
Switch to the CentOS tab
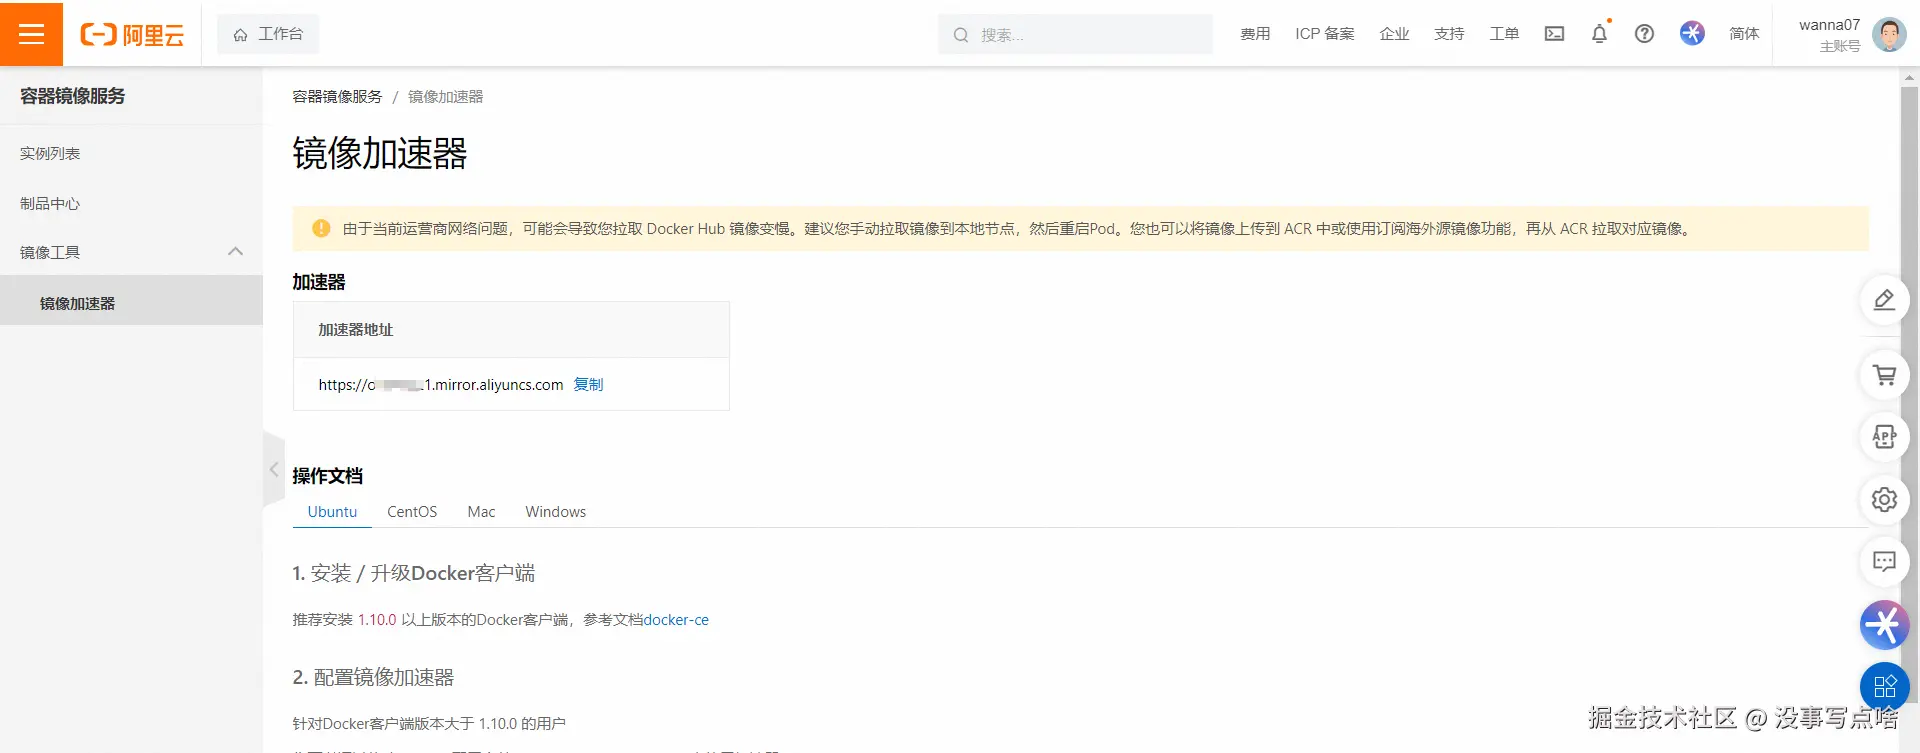click(412, 512)
